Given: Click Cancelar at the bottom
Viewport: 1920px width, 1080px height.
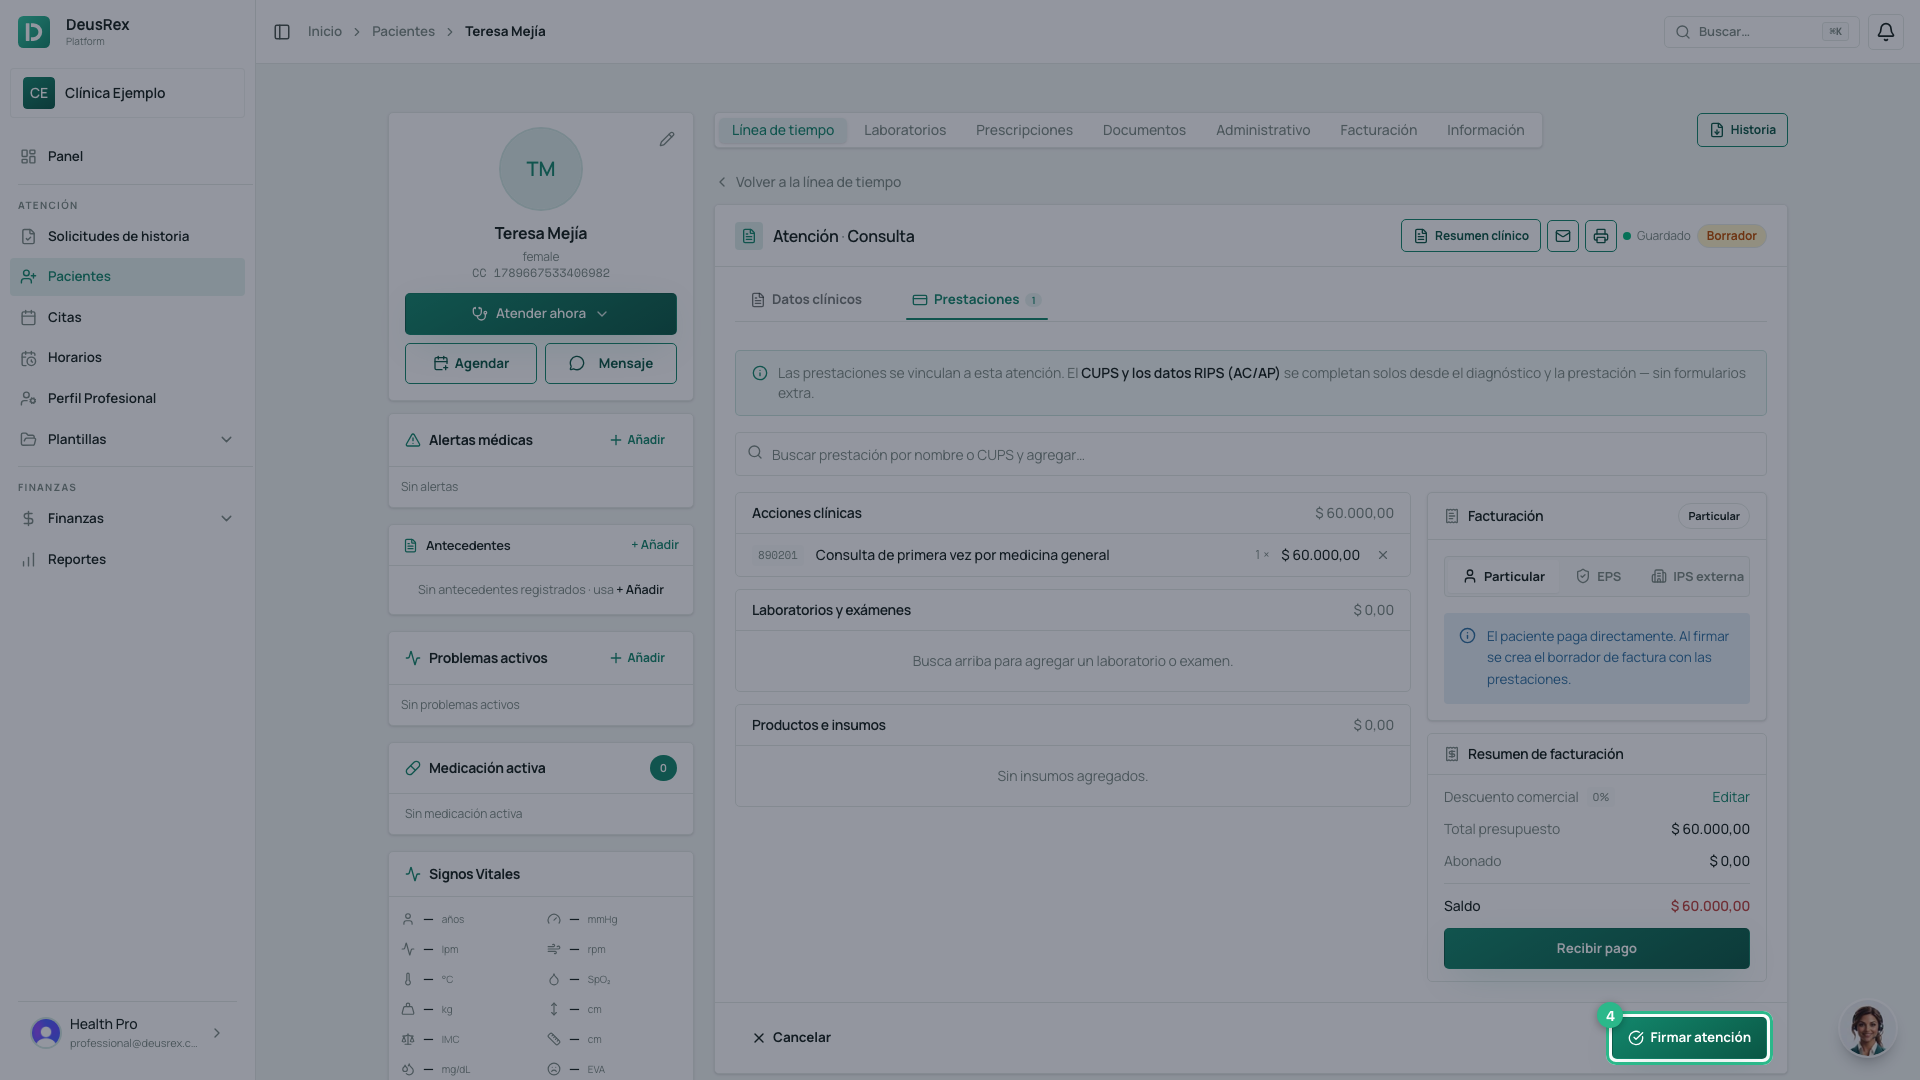Looking at the screenshot, I should click(791, 1038).
